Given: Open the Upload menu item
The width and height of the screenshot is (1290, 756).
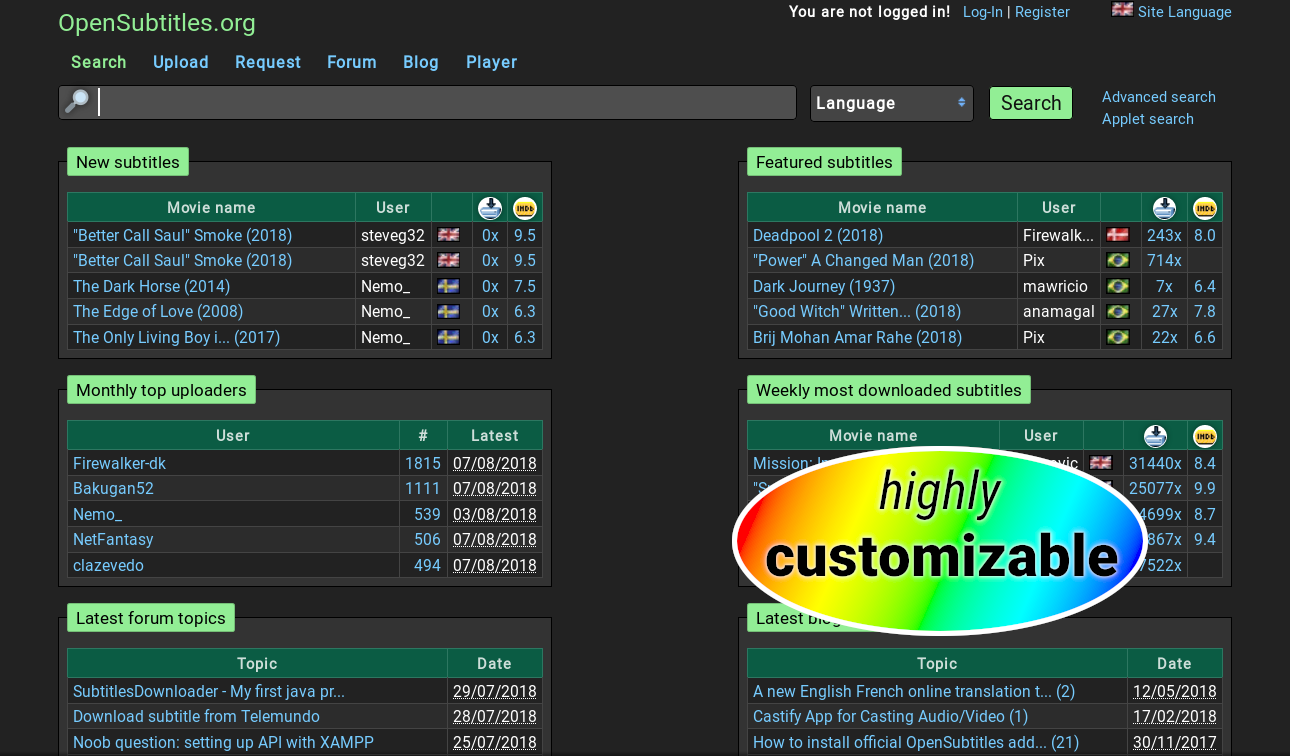Looking at the screenshot, I should click(x=181, y=62).
